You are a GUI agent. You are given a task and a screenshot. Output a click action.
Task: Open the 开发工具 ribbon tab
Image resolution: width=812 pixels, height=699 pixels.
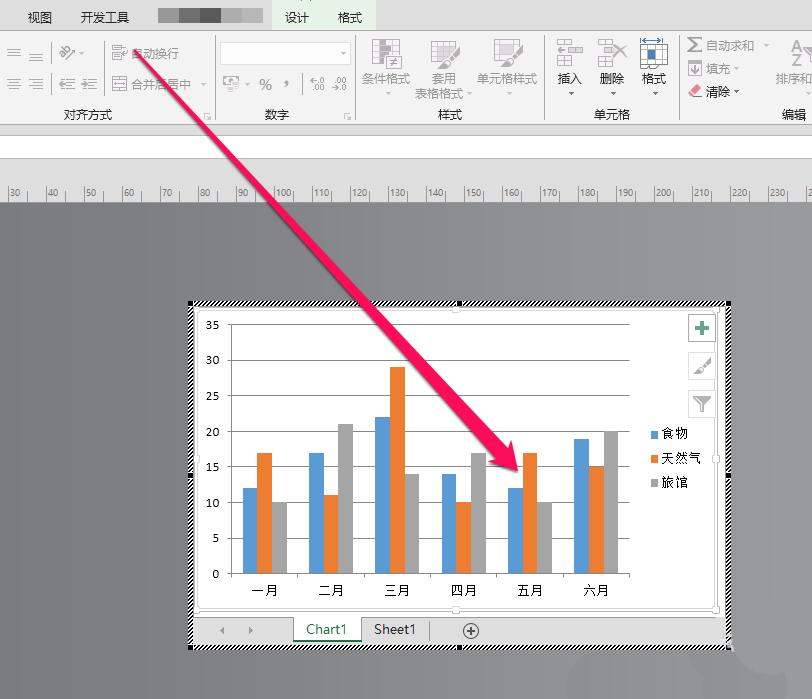(x=105, y=18)
